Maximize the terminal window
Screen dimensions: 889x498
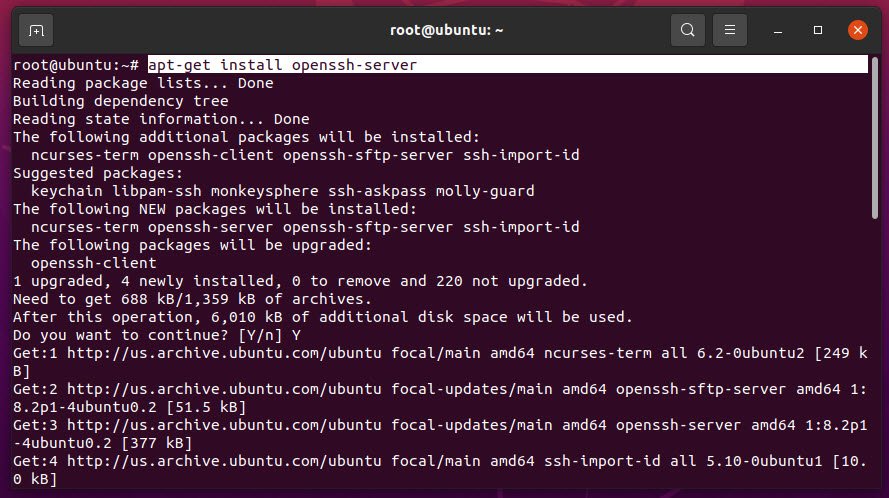[818, 30]
